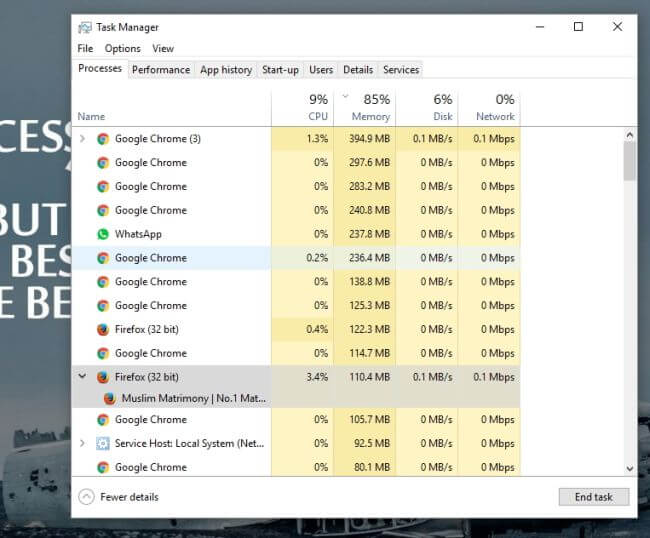Screen dimensions: 650x538
Task: Switch to the Services tab
Action: click(x=401, y=70)
